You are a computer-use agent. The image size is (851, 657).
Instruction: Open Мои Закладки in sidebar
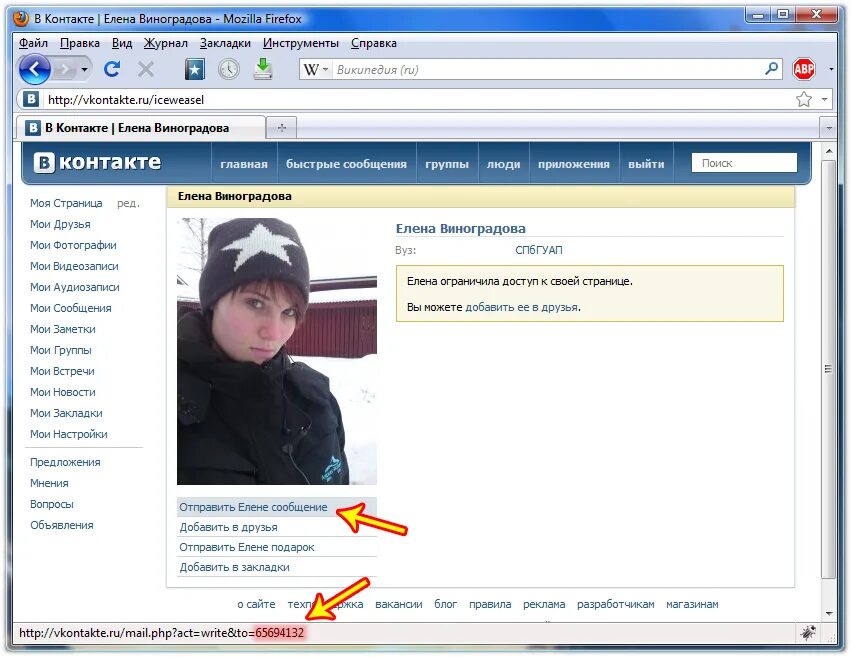[x=66, y=413]
